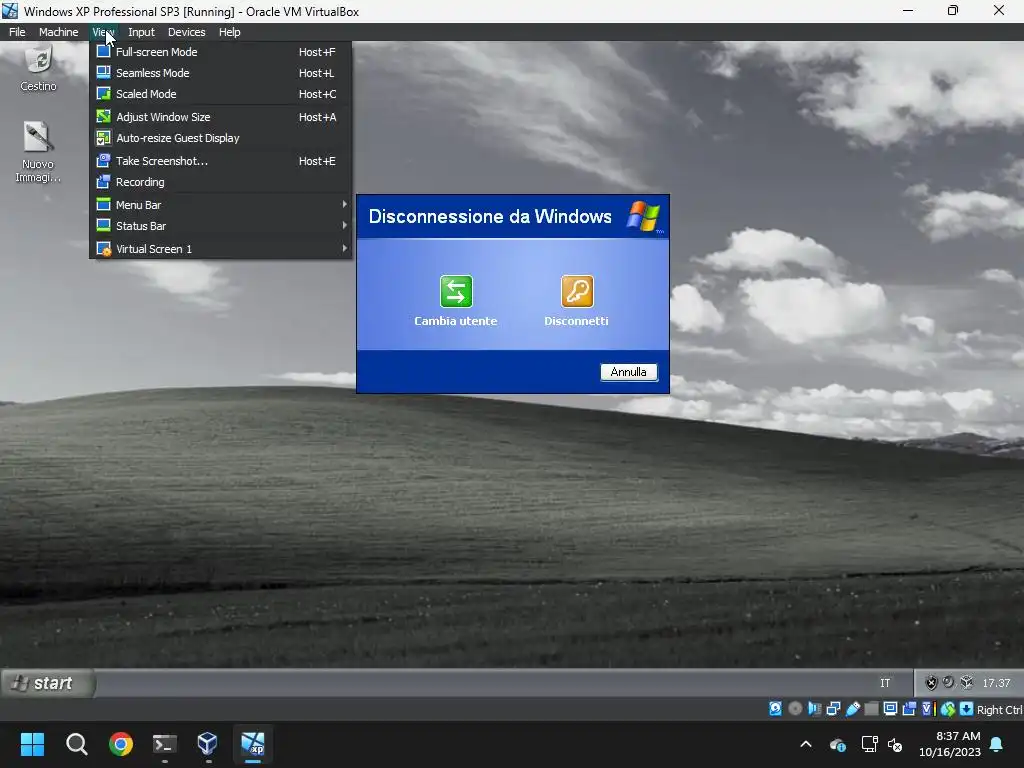
Task: Expand the Menu Bar submenu
Action: point(221,204)
